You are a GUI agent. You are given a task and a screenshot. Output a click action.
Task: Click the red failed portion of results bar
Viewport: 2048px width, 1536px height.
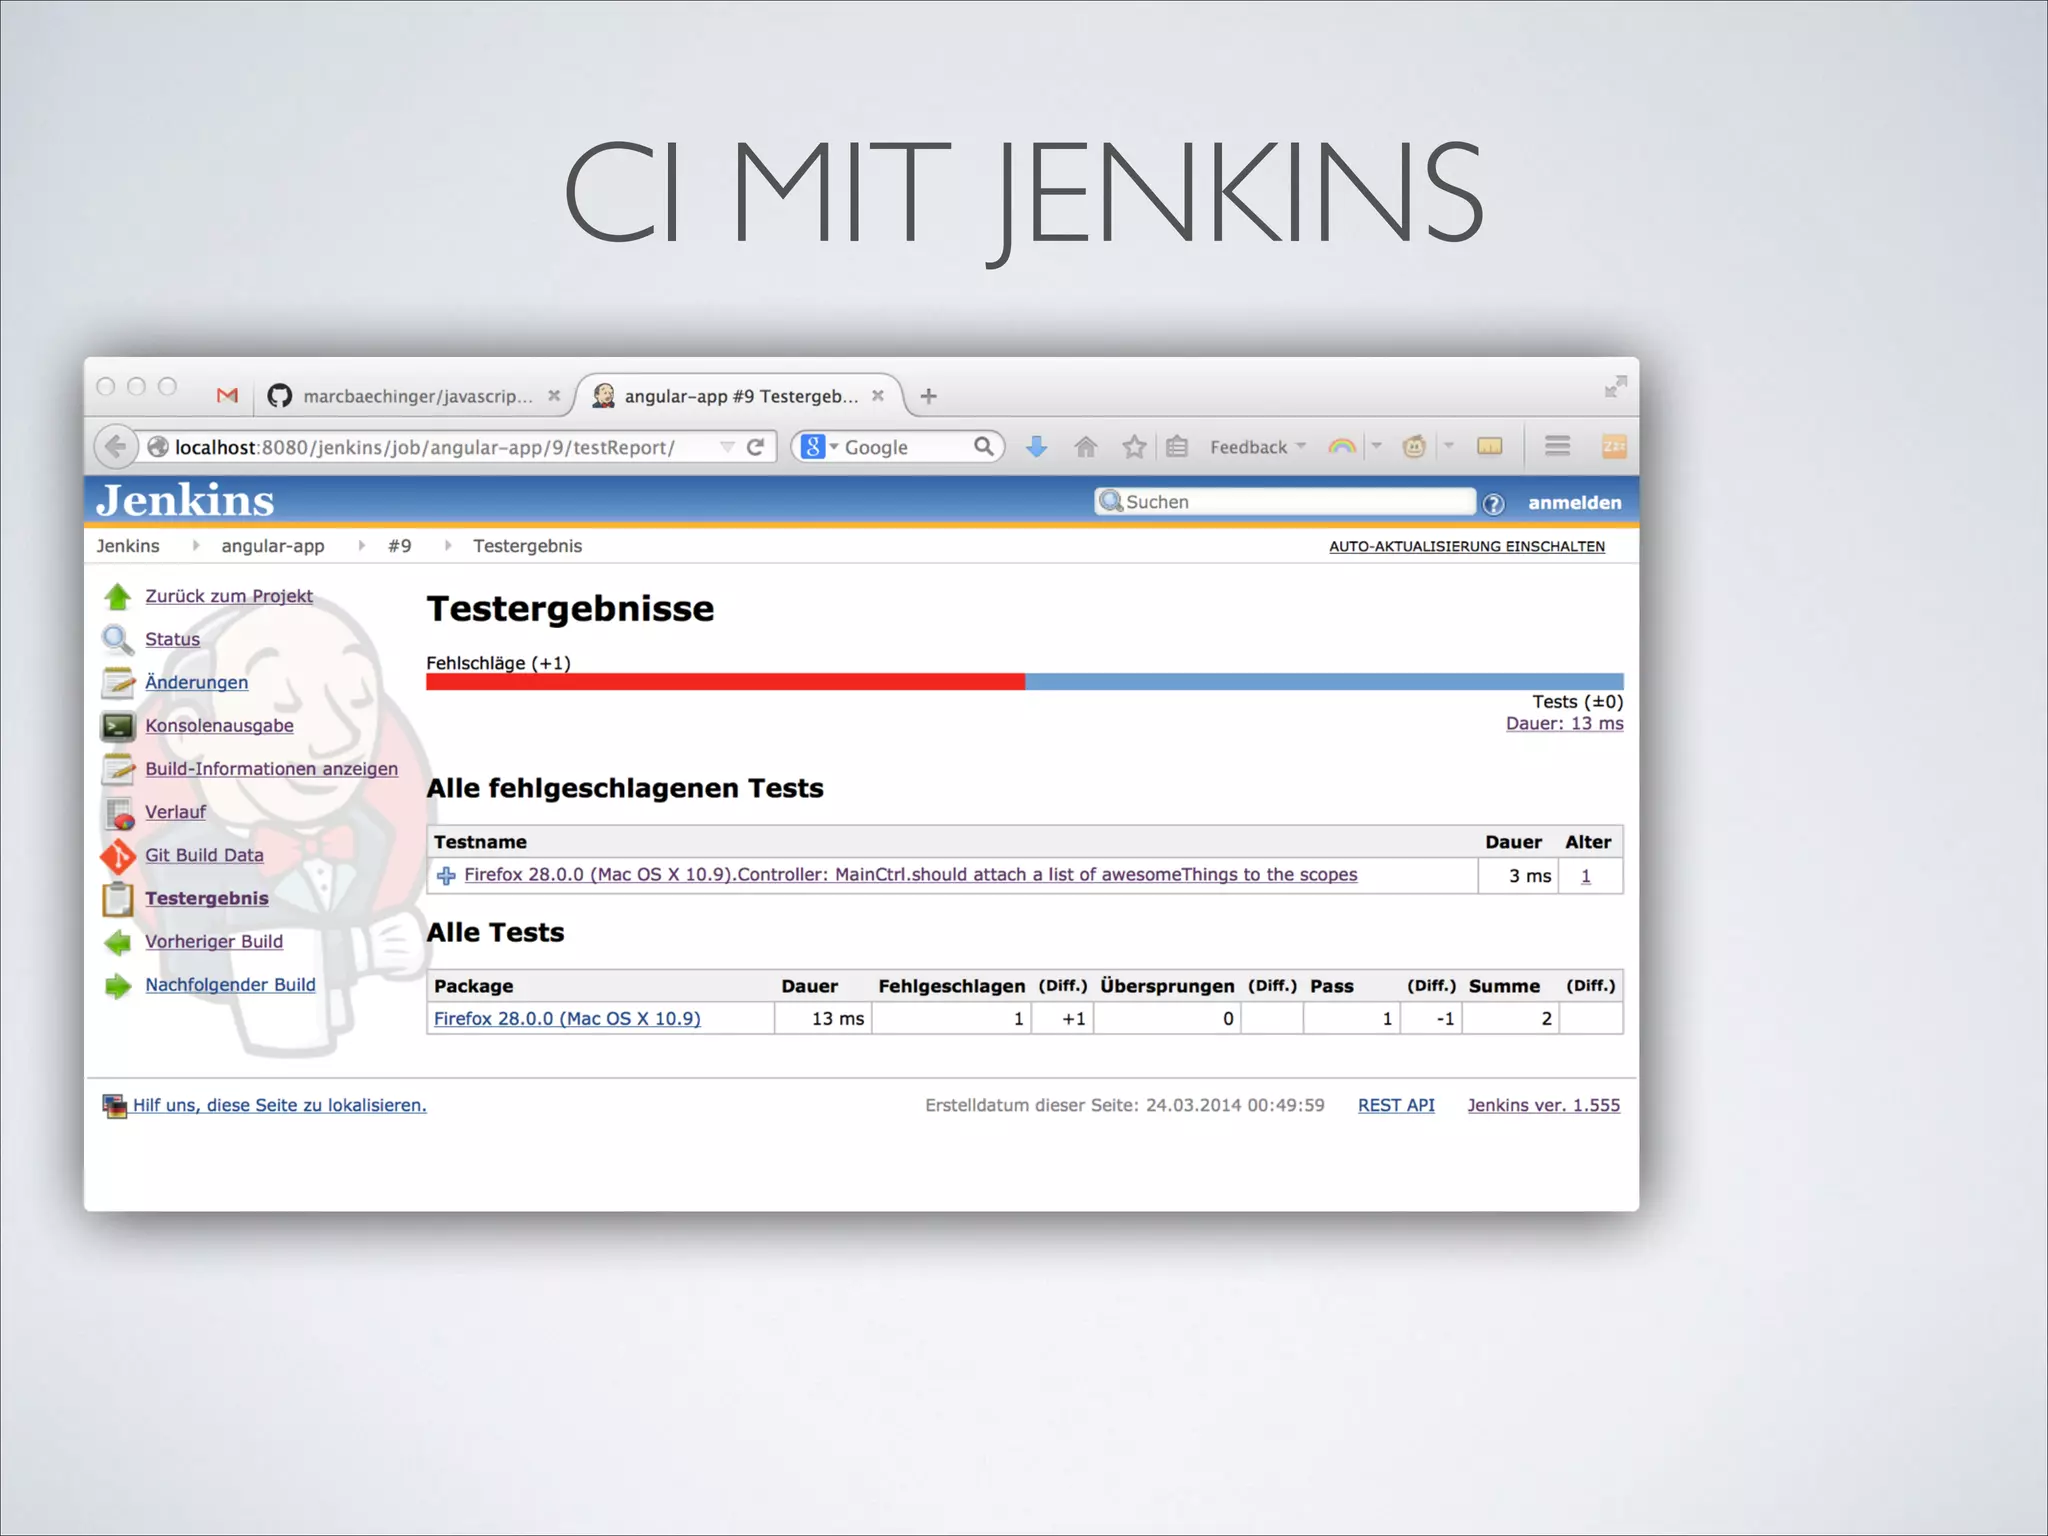tap(725, 682)
